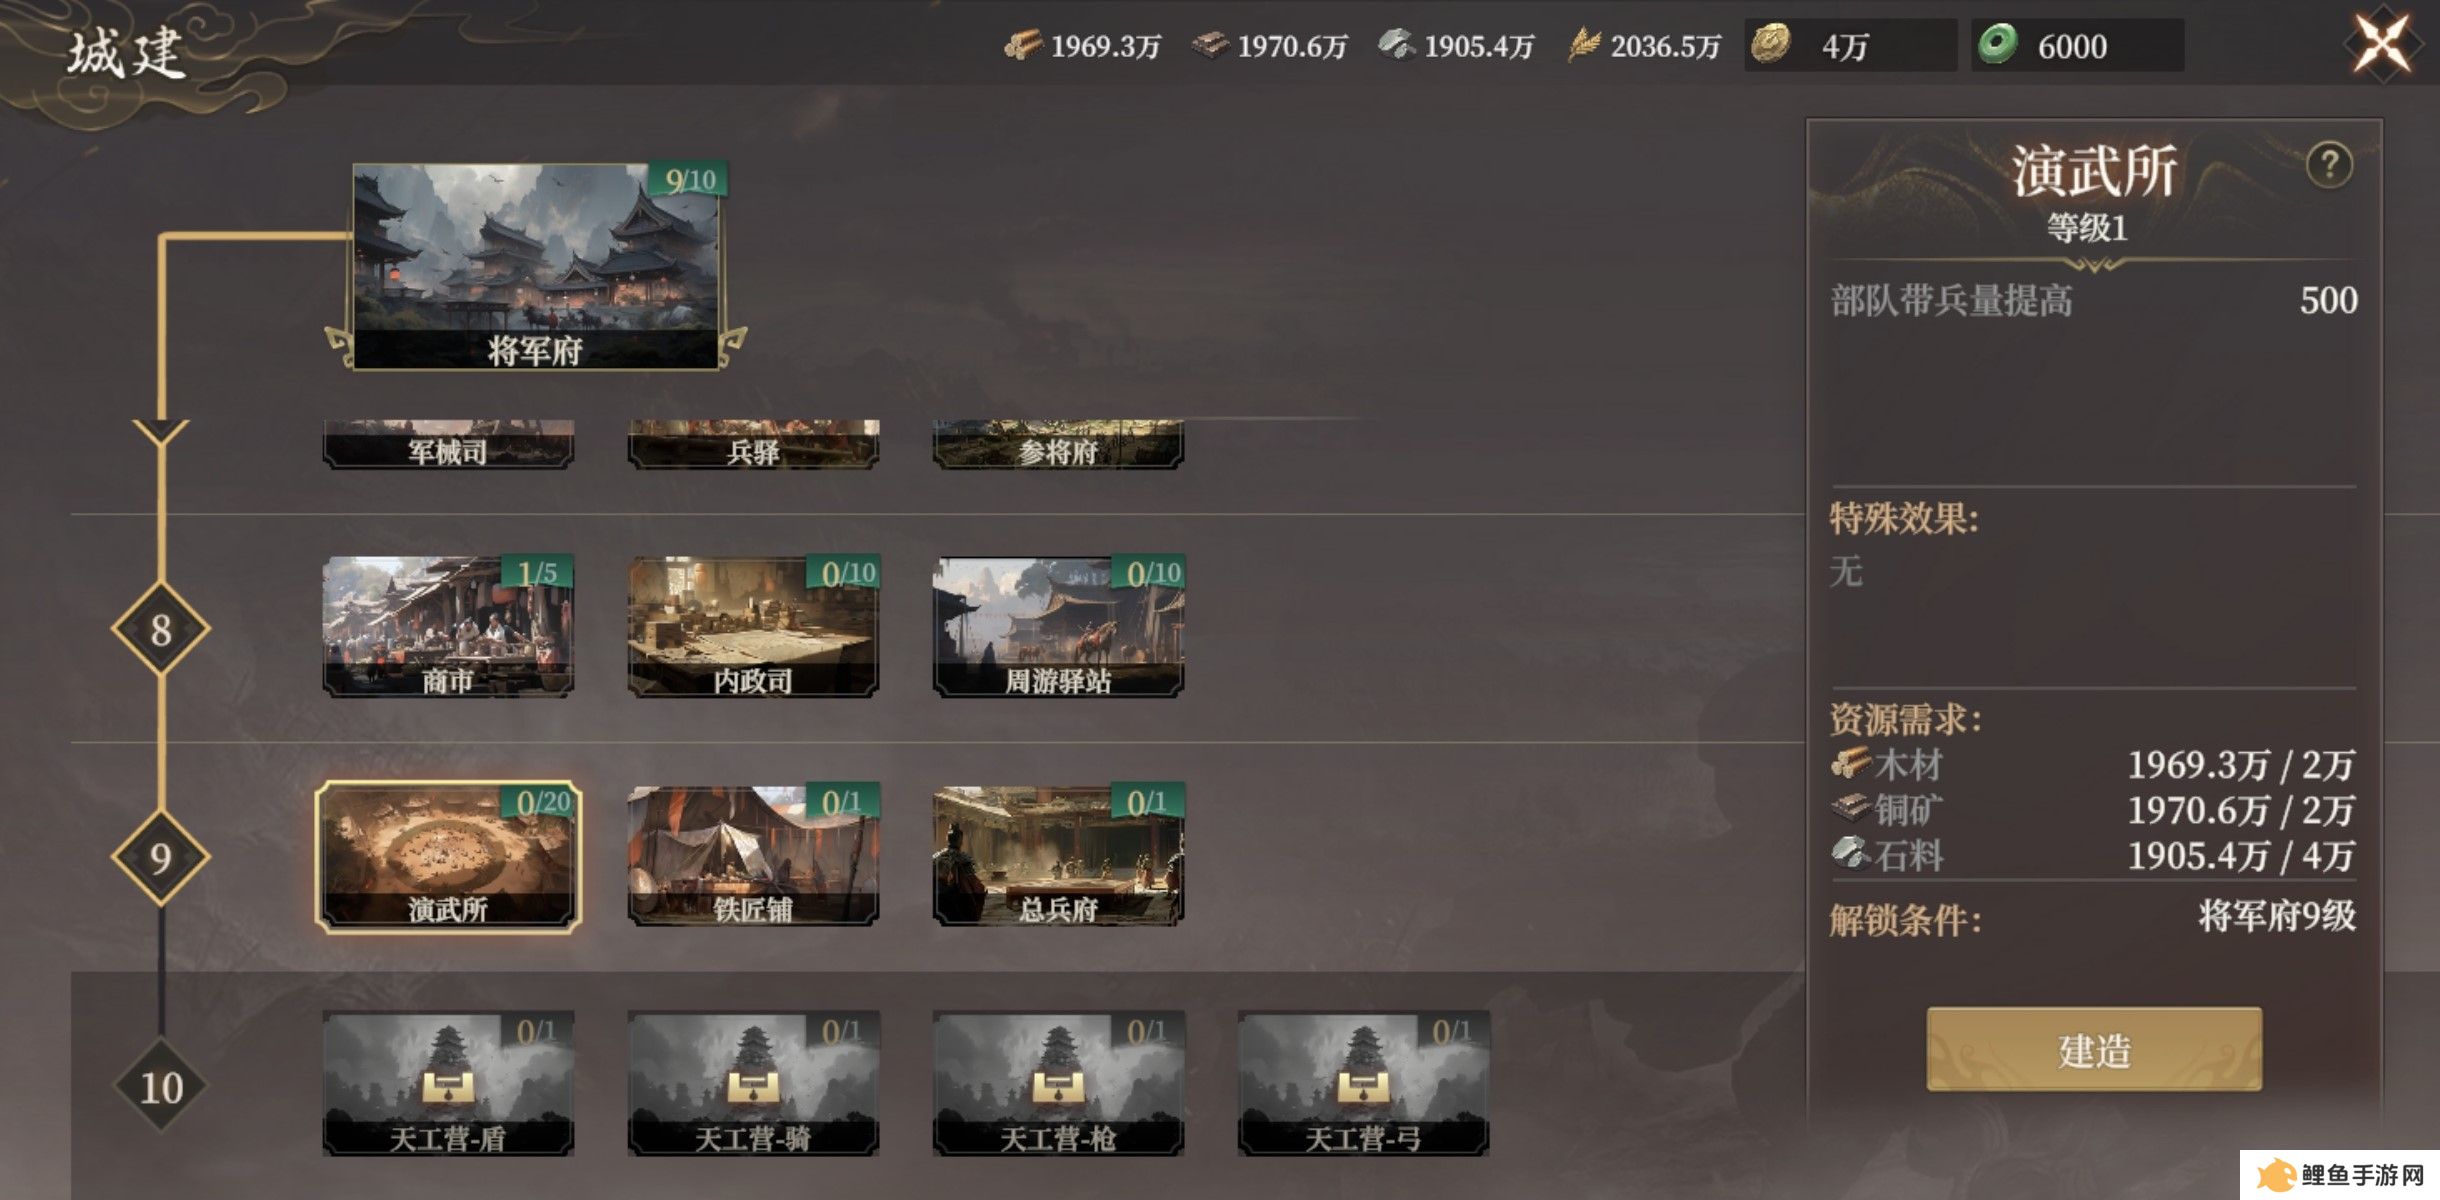Tap the locked 天工营-骑 building
2440x1200 pixels.
click(753, 1084)
